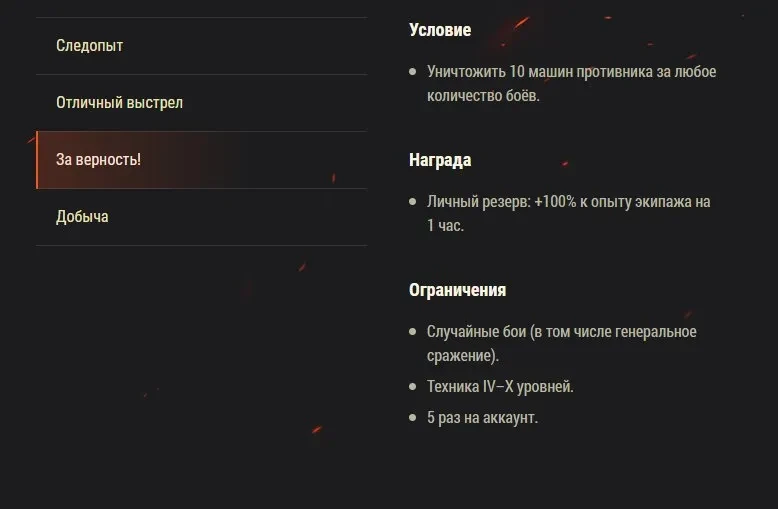Click the «Условие» section heading
The width and height of the screenshot is (778, 509).
point(440,30)
